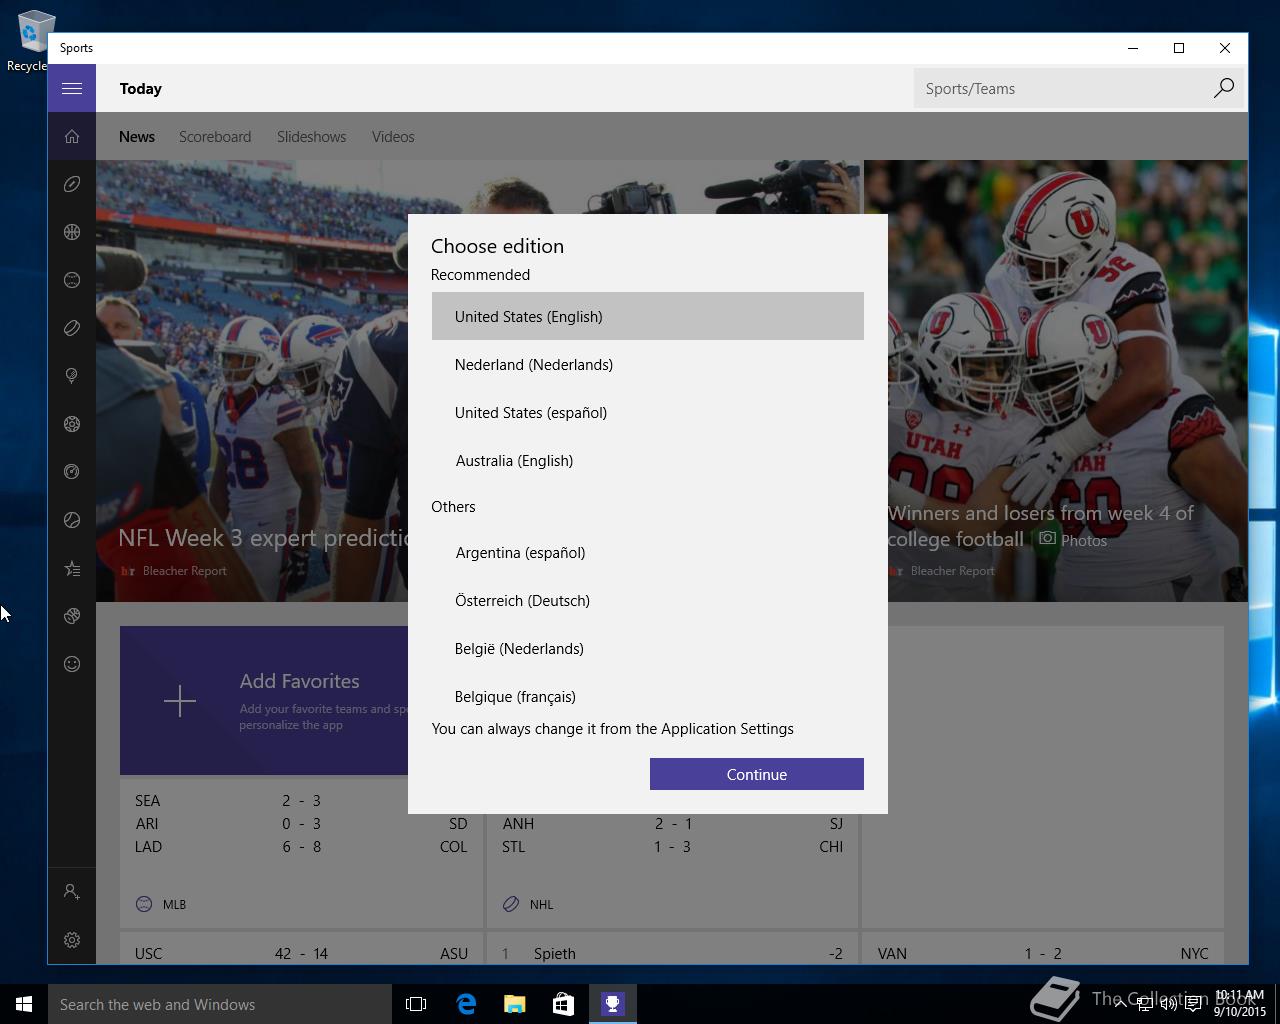The width and height of the screenshot is (1280, 1024).
Task: Click the Add Favorites tile text
Action: point(299,681)
